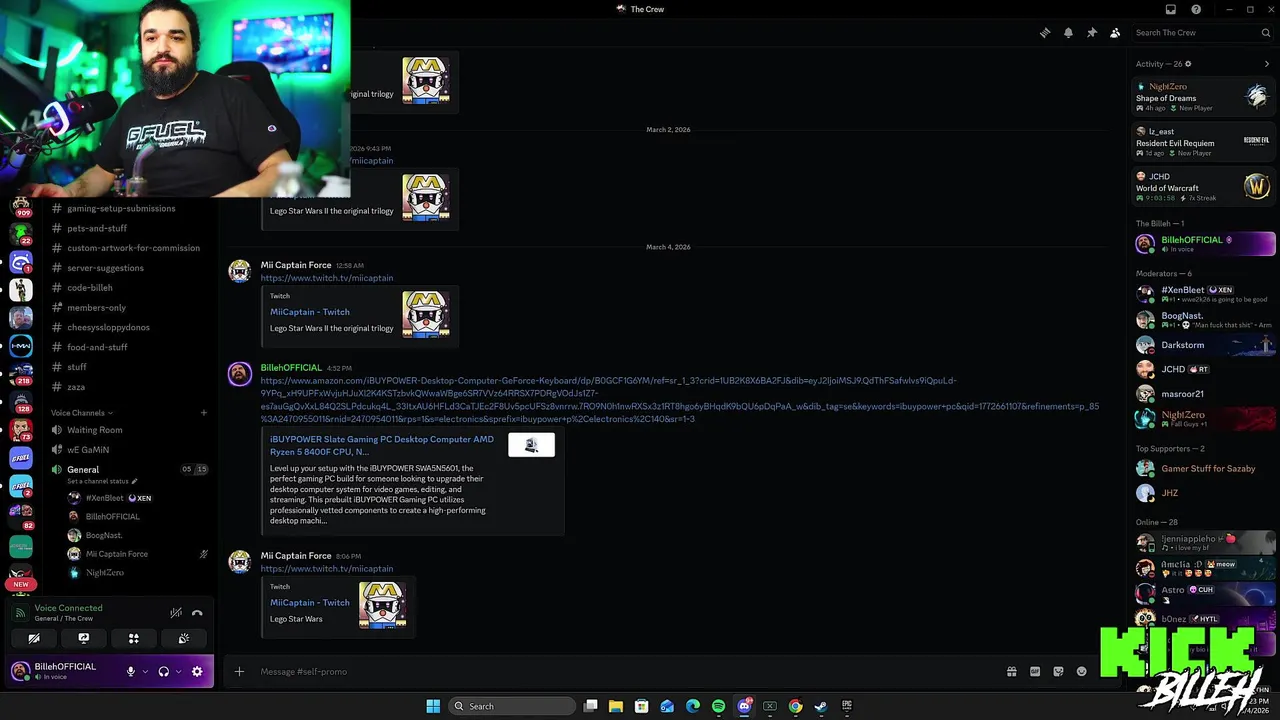Open the sticker picker
The height and width of the screenshot is (720, 1280).
click(x=1058, y=672)
